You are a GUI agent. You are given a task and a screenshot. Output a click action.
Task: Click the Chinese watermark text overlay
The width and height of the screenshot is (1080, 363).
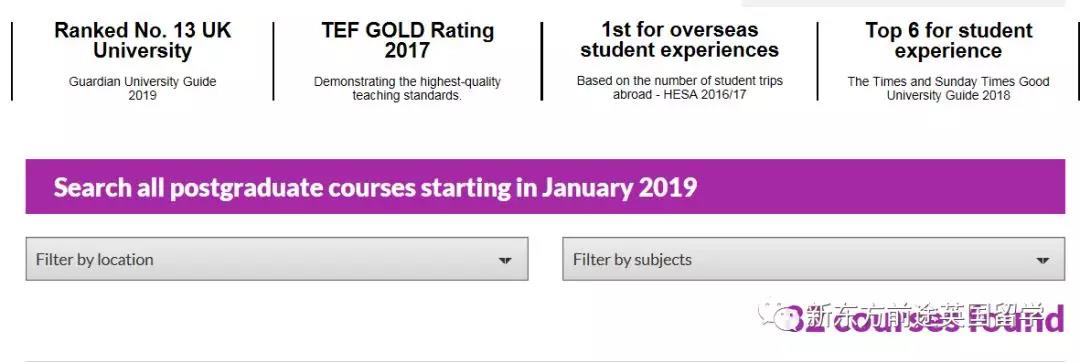(925, 315)
